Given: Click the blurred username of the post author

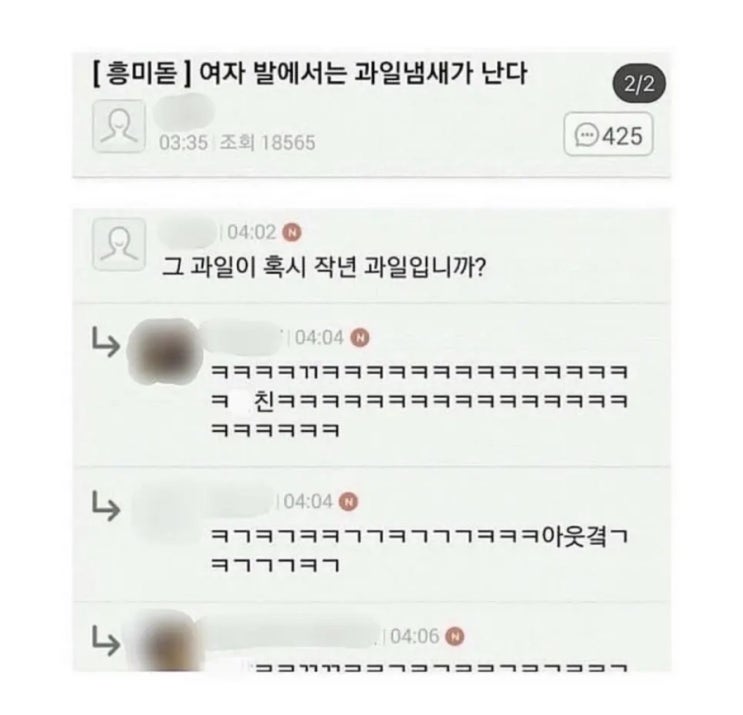Looking at the screenshot, I should pos(185,111).
